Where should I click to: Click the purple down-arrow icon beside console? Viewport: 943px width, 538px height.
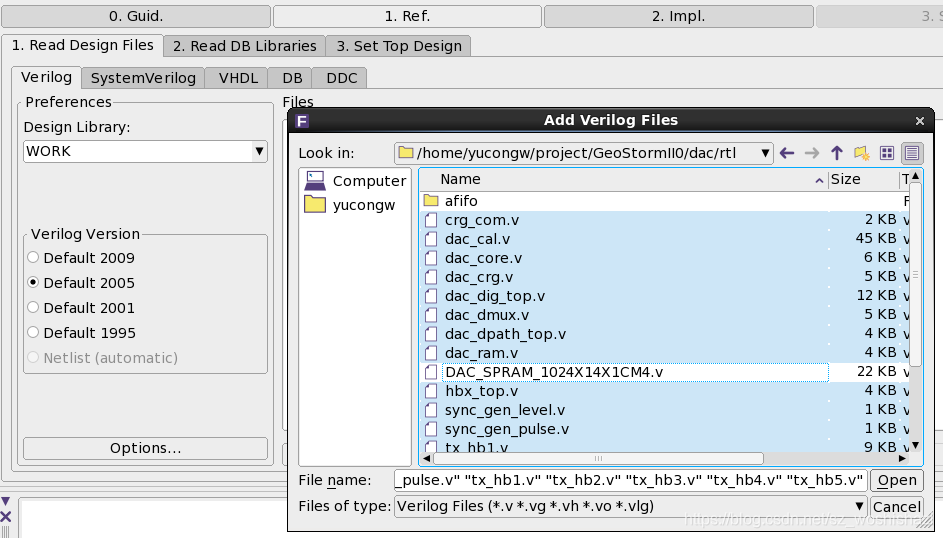pyautogui.click(x=5, y=501)
